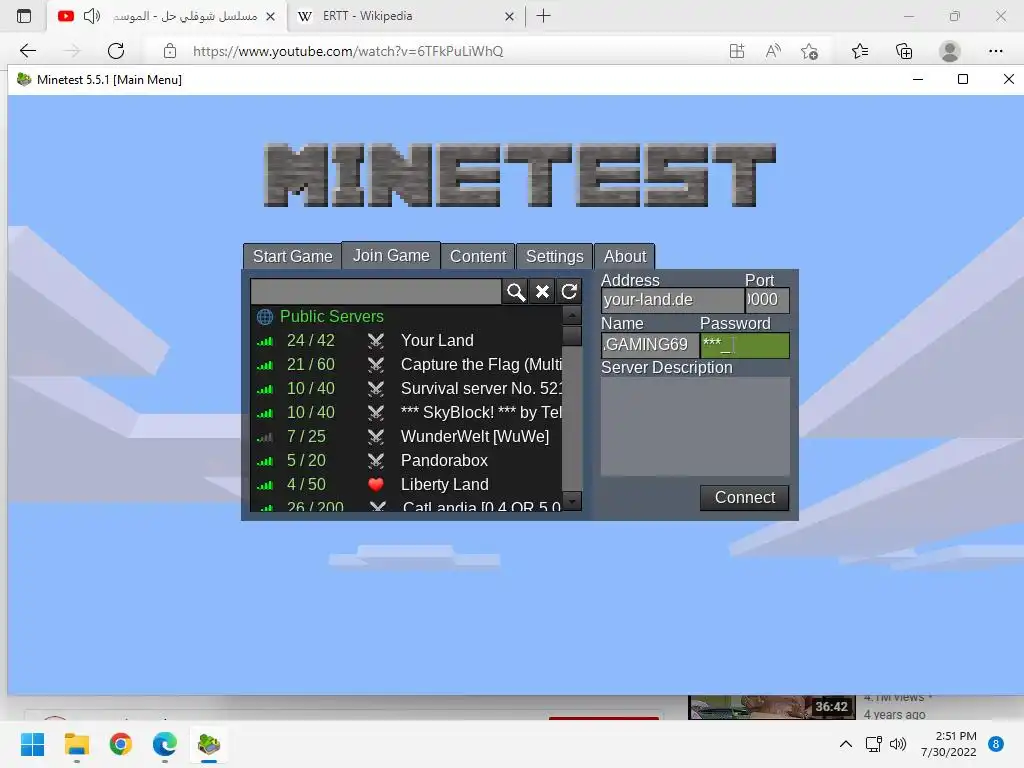This screenshot has width=1024, height=768.
Task: Open Edge Favorites list icon
Action: (x=860, y=51)
